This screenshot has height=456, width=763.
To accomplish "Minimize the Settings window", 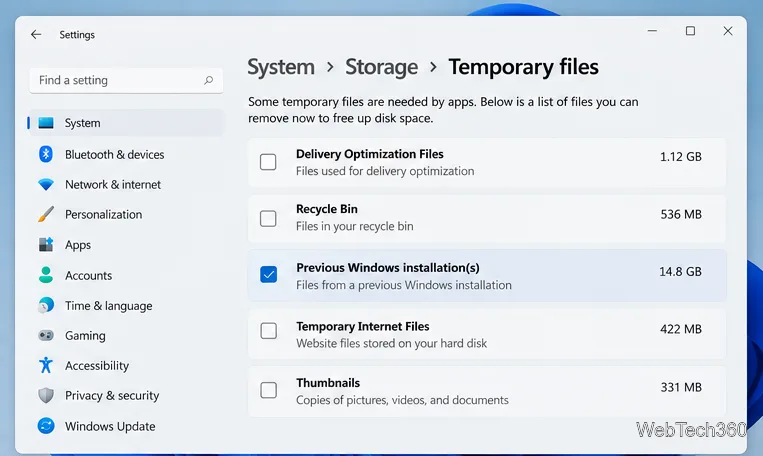I will point(653,31).
